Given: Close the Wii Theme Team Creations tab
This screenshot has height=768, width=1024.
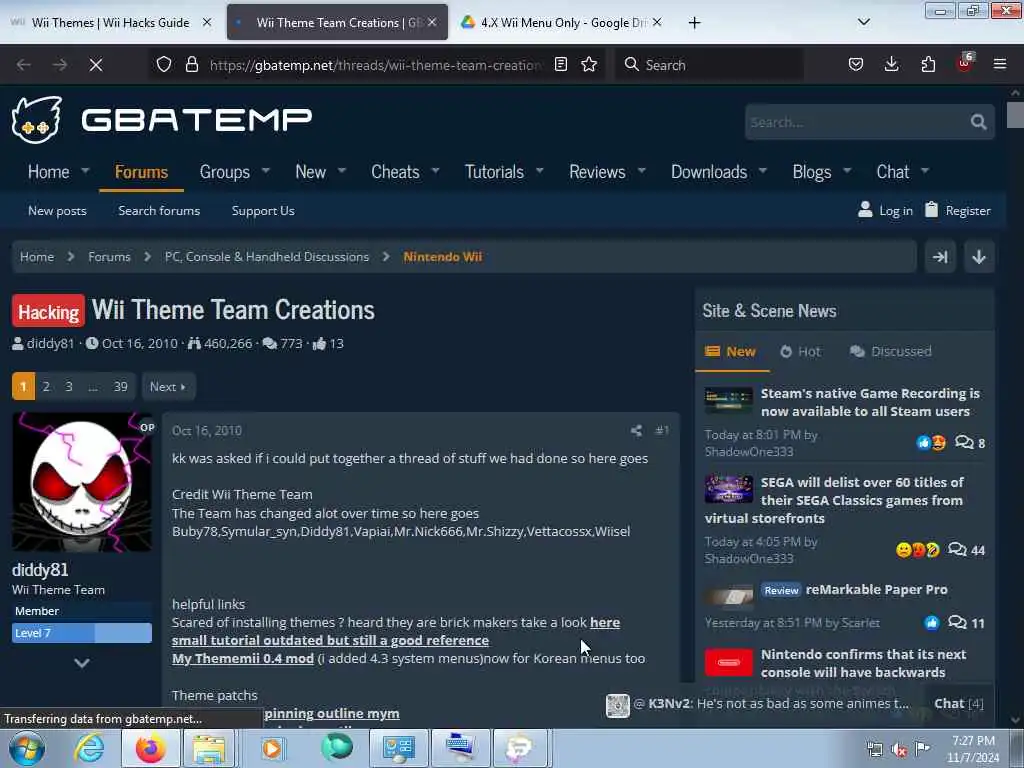Looking at the screenshot, I should click(432, 22).
